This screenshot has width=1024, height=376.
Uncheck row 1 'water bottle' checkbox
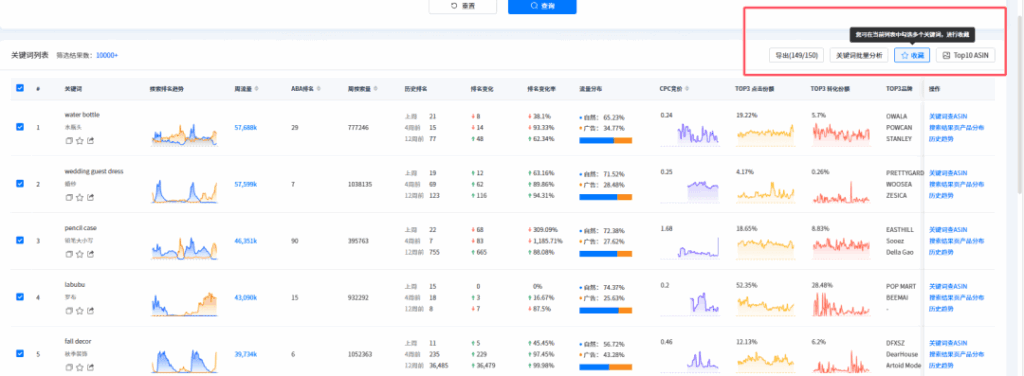[x=20, y=127]
